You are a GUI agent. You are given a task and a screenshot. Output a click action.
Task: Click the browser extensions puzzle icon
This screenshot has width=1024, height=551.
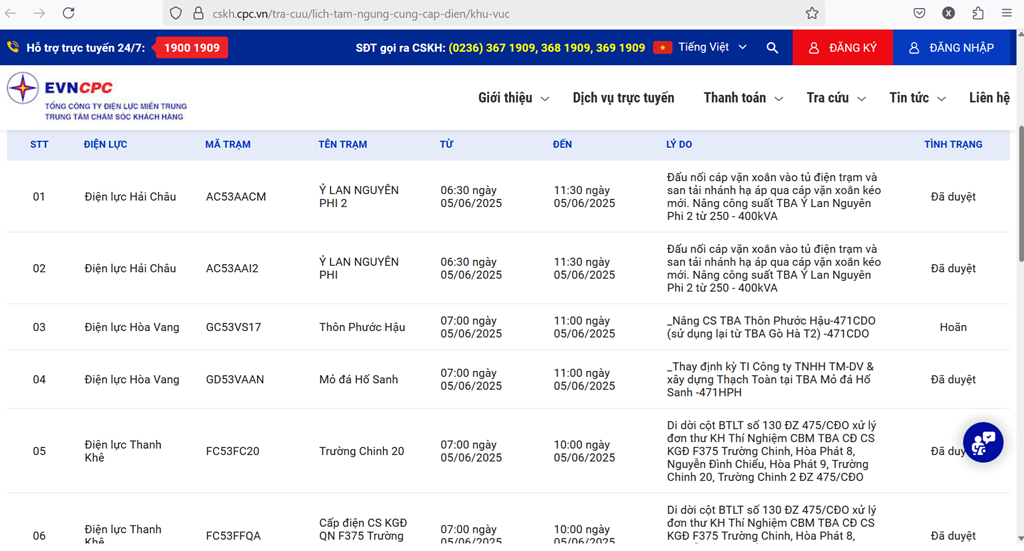pyautogui.click(x=978, y=13)
